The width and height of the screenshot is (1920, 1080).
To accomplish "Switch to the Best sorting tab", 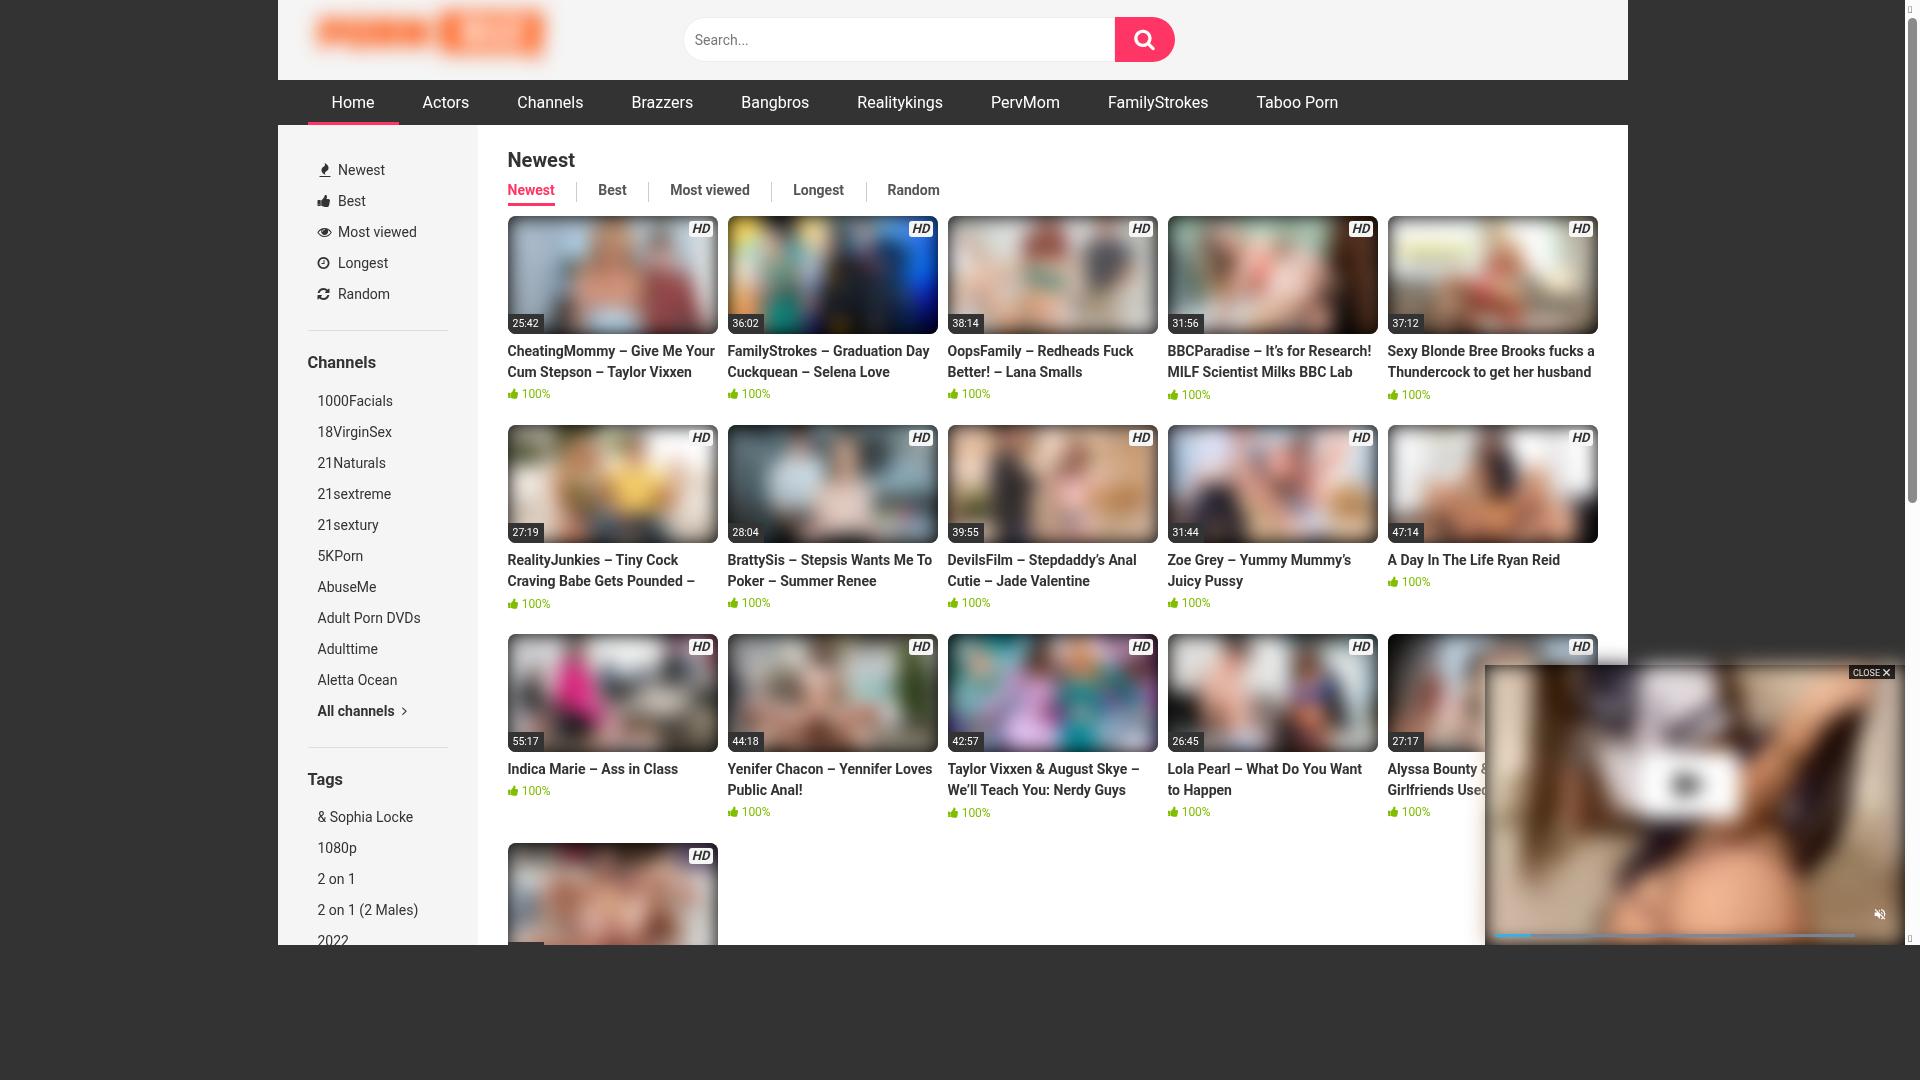I will [612, 190].
